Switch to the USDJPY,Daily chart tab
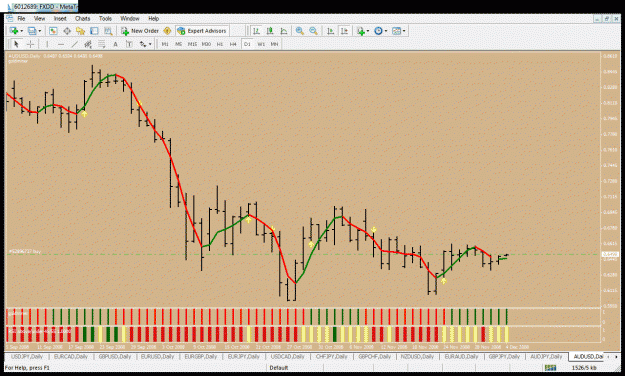The height and width of the screenshot is (376, 625). tap(27, 356)
